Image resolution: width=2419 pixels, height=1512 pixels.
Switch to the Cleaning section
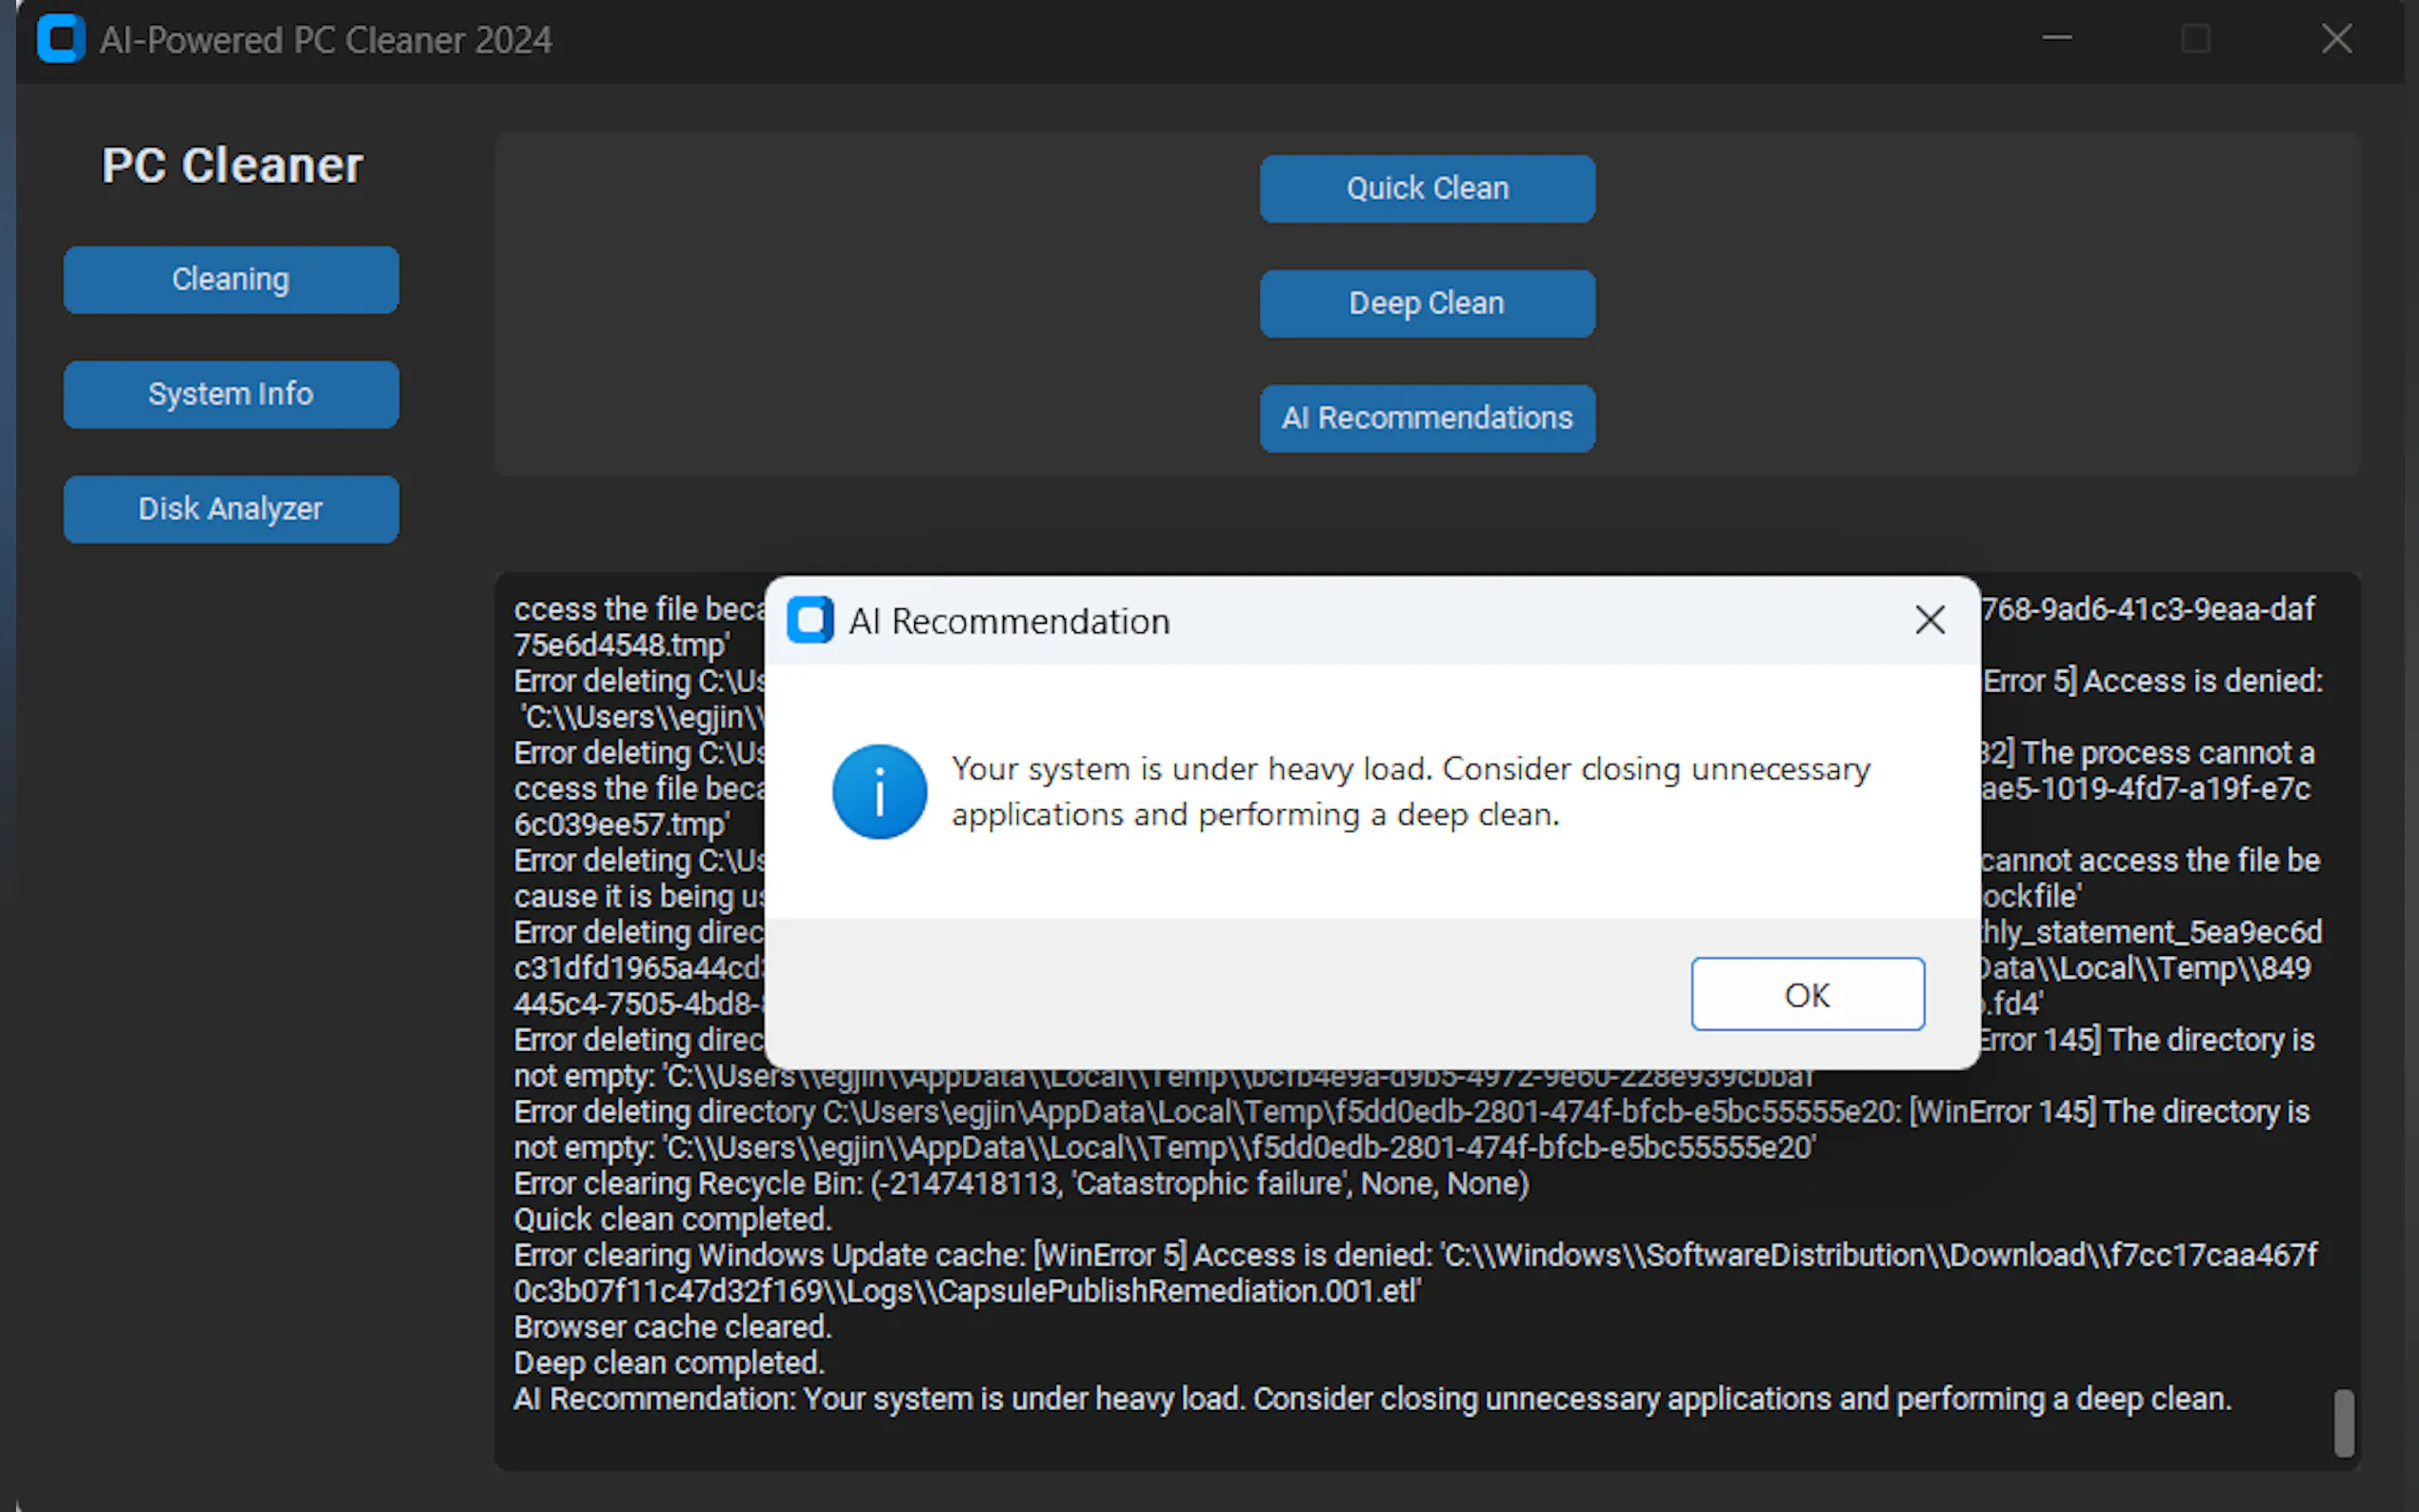pyautogui.click(x=231, y=279)
